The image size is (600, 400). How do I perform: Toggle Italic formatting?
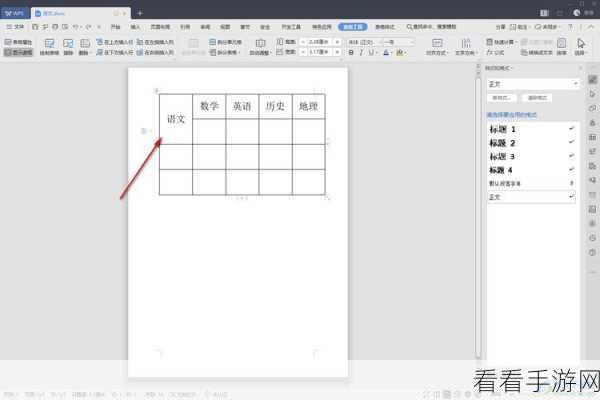pos(361,52)
